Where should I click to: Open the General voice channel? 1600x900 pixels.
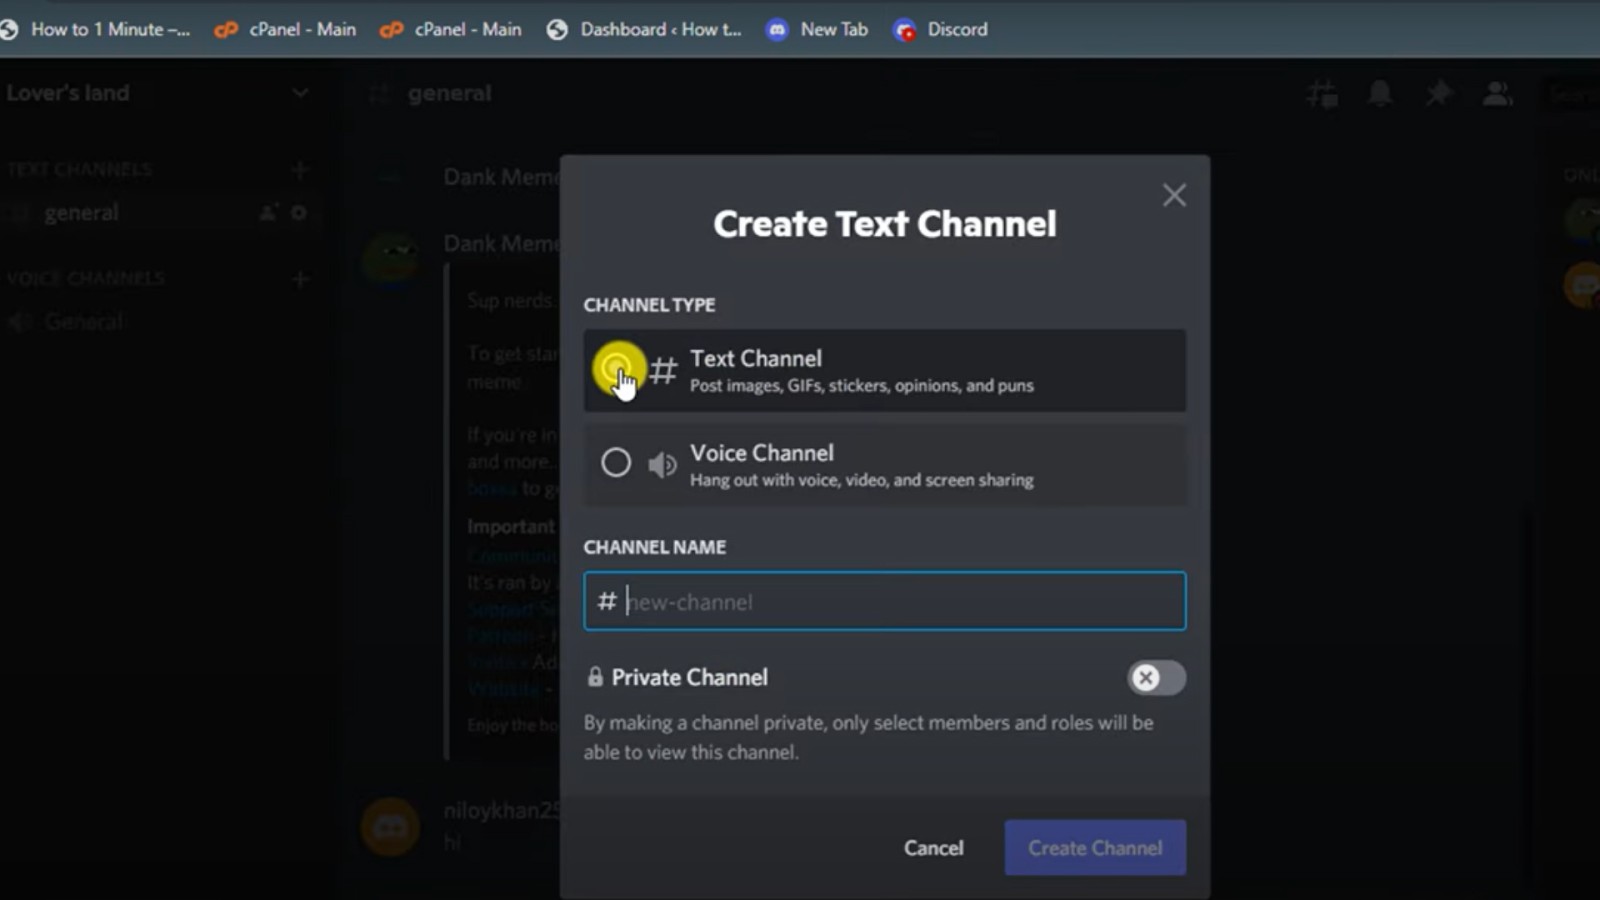click(84, 322)
